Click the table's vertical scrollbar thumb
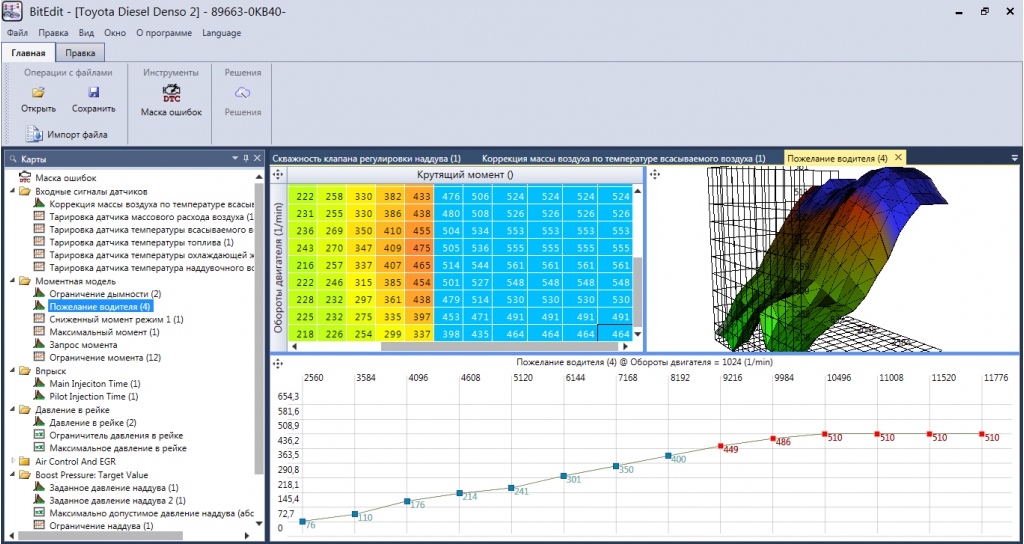Screen dimensions: 1024x544 [638, 291]
